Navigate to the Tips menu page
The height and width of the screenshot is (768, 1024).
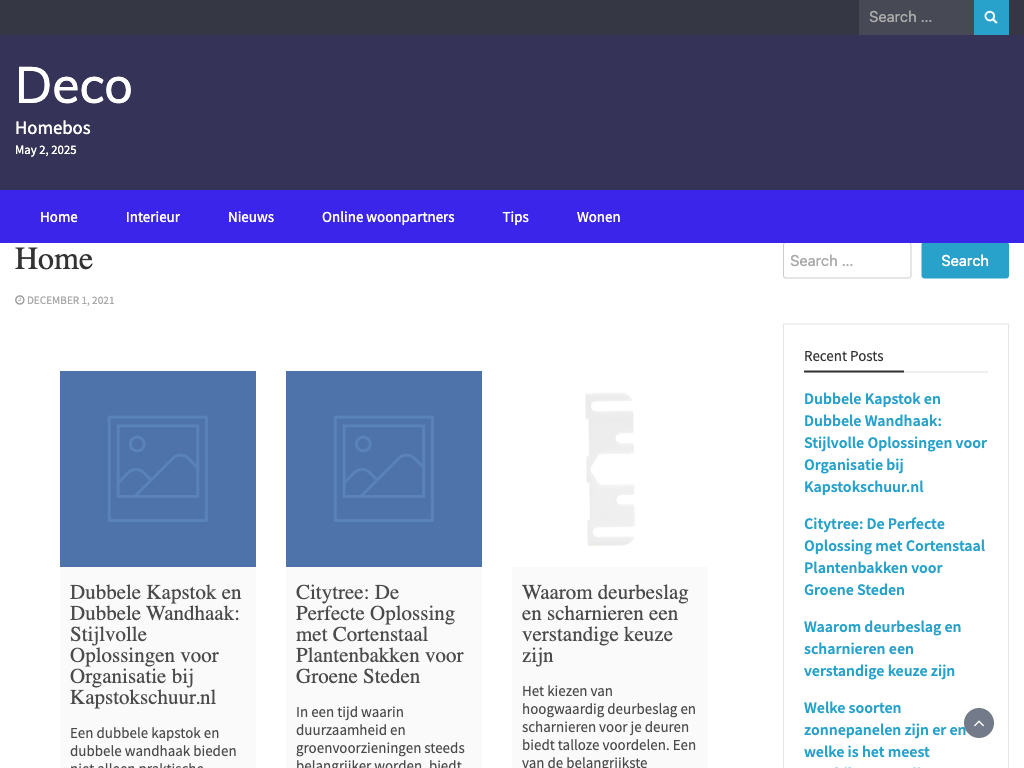(516, 217)
